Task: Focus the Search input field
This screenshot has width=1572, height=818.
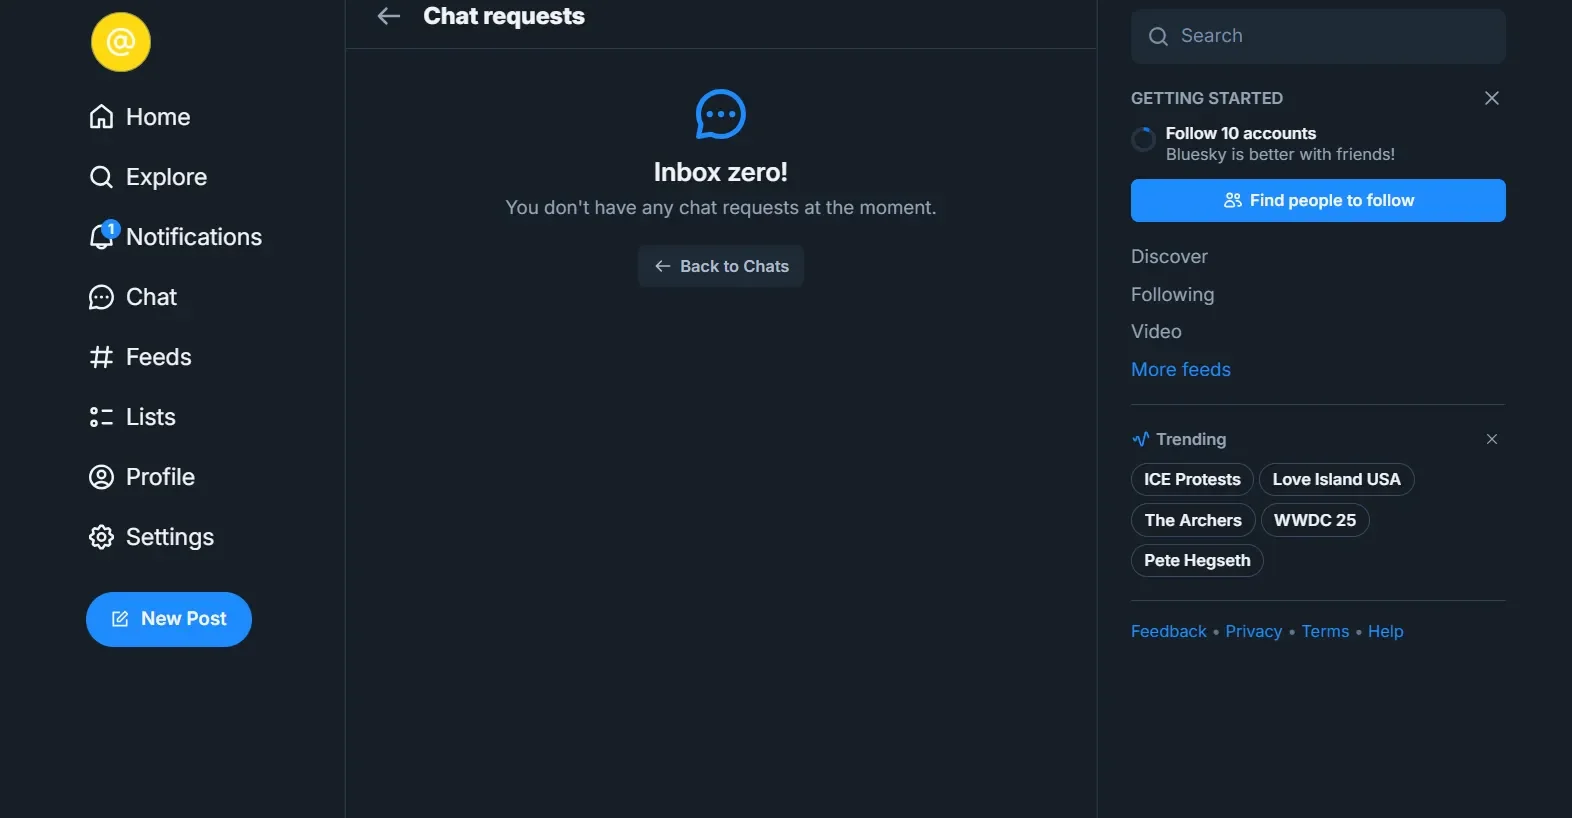Action: coord(1330,36)
